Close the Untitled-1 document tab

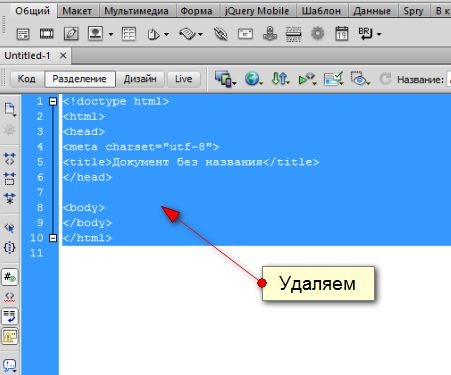tap(63, 55)
